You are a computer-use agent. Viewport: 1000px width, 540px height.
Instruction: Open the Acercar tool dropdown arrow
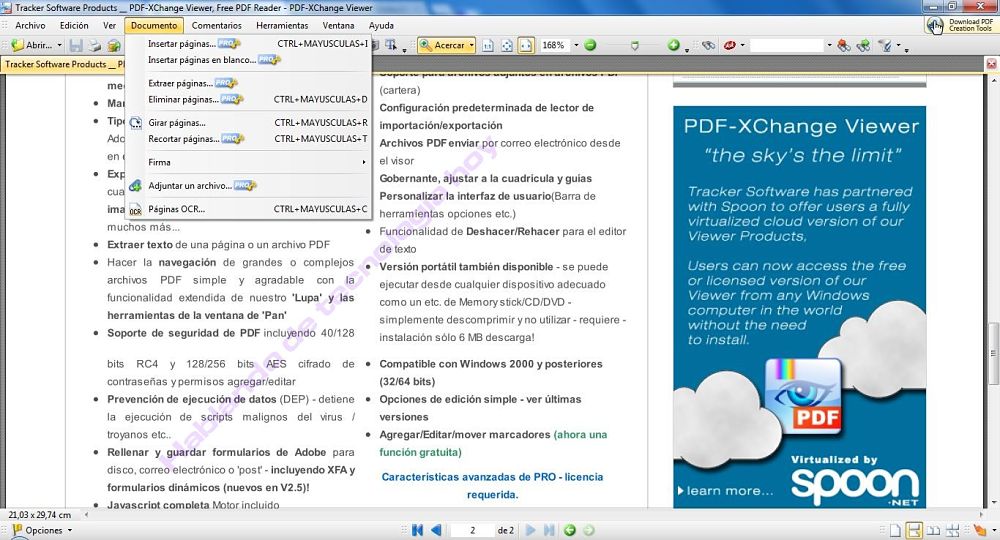(472, 45)
